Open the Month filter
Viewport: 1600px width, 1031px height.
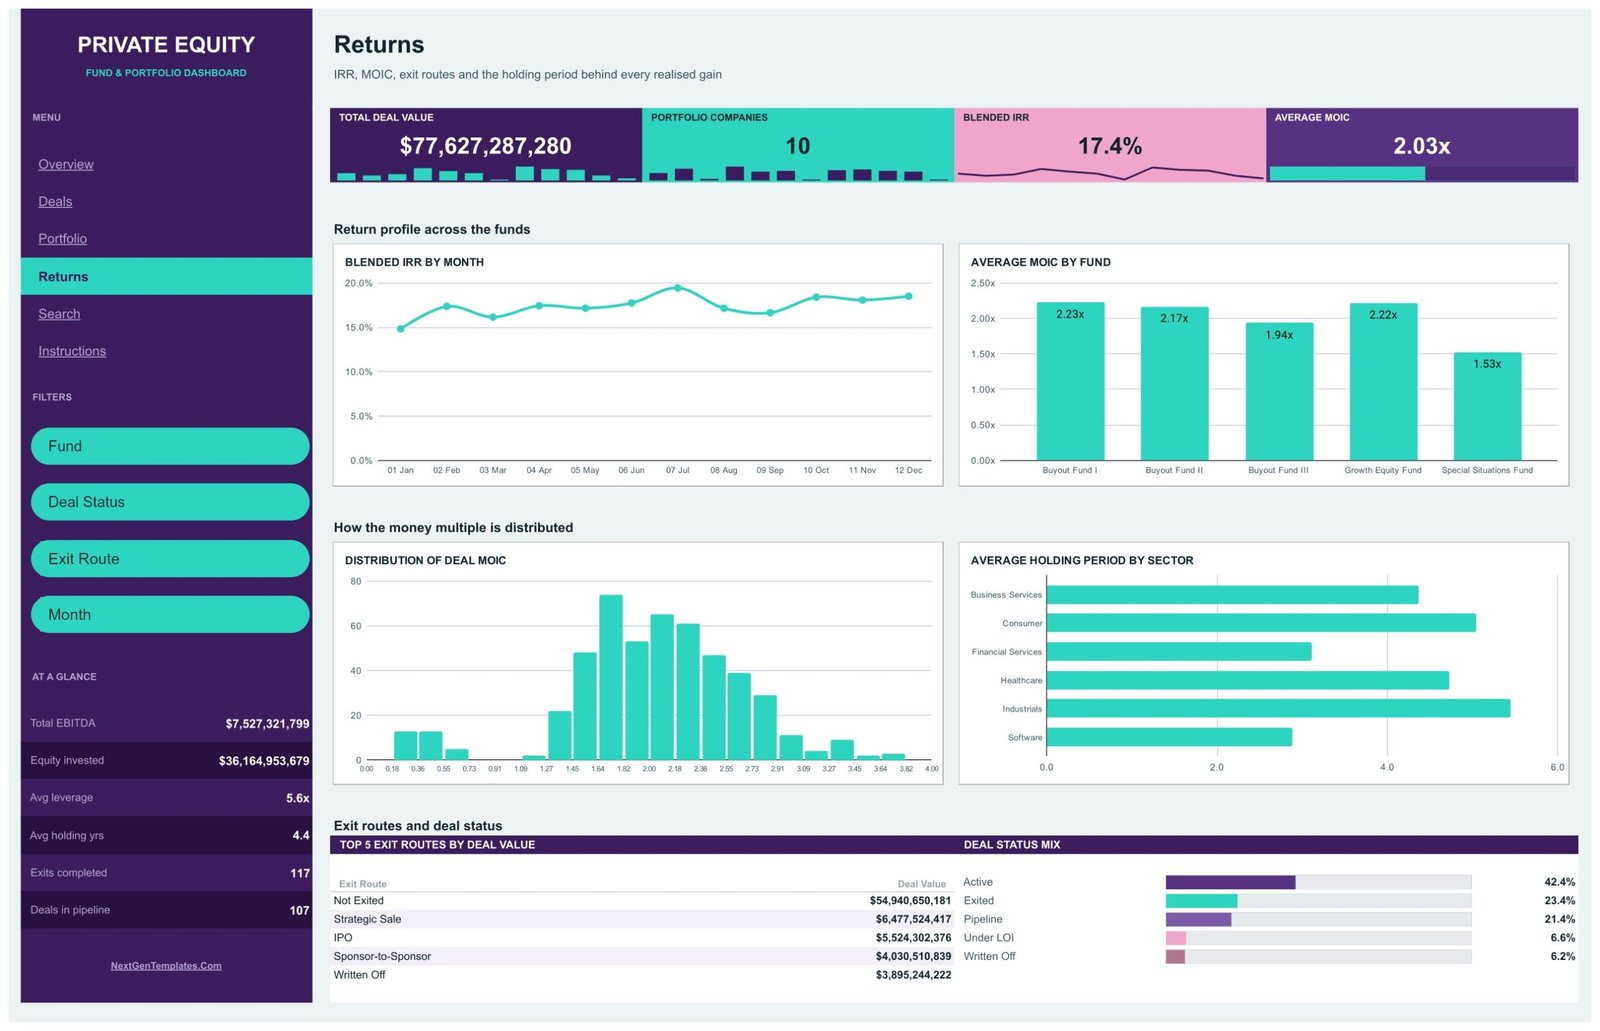point(170,615)
